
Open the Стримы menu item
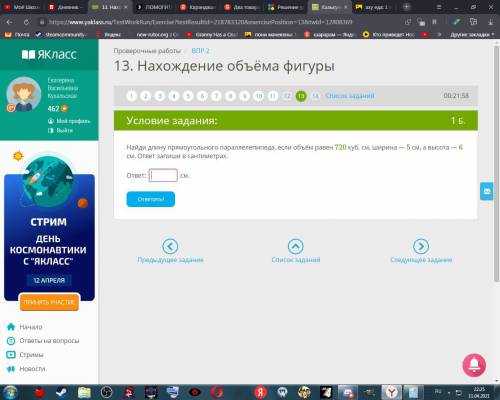click(x=25, y=355)
